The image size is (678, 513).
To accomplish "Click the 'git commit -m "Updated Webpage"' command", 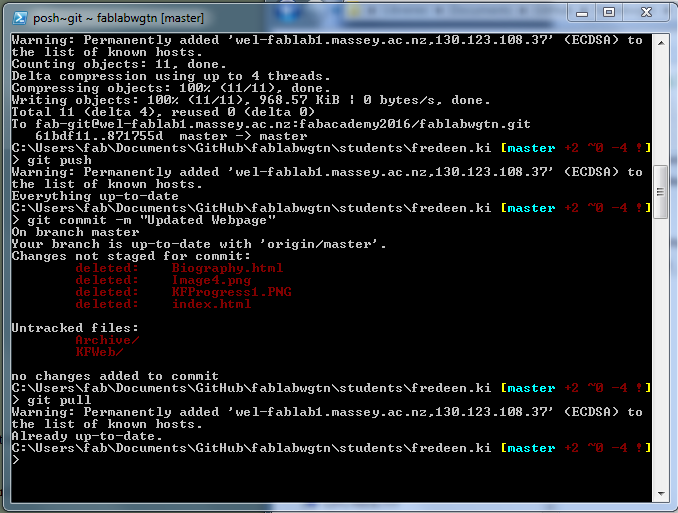I will pyautogui.click(x=151, y=220).
